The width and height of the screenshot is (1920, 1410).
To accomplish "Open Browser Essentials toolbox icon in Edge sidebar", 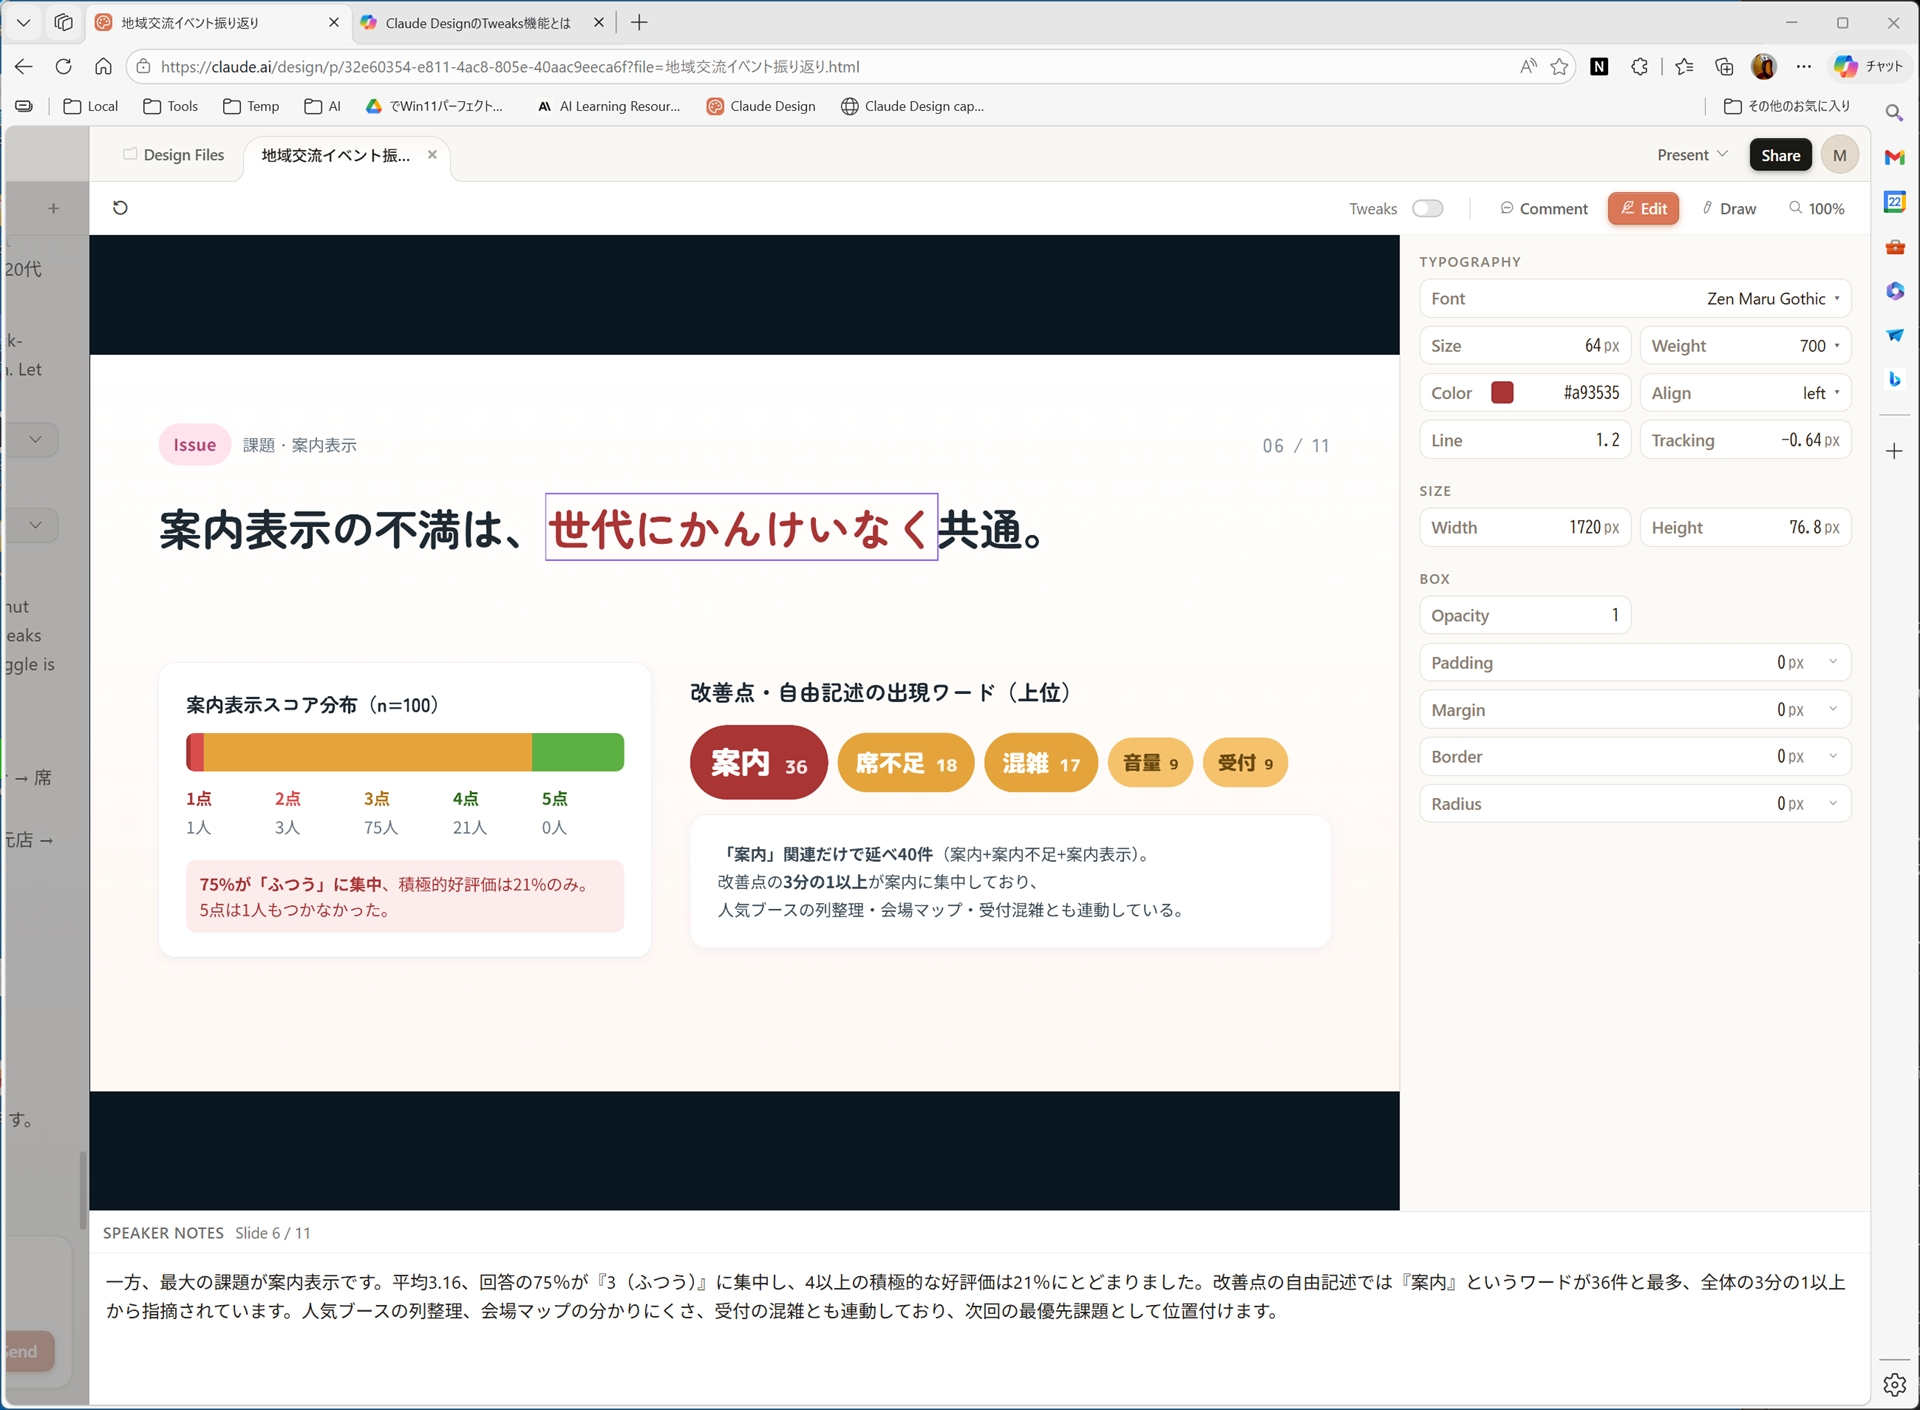I will tap(1895, 246).
